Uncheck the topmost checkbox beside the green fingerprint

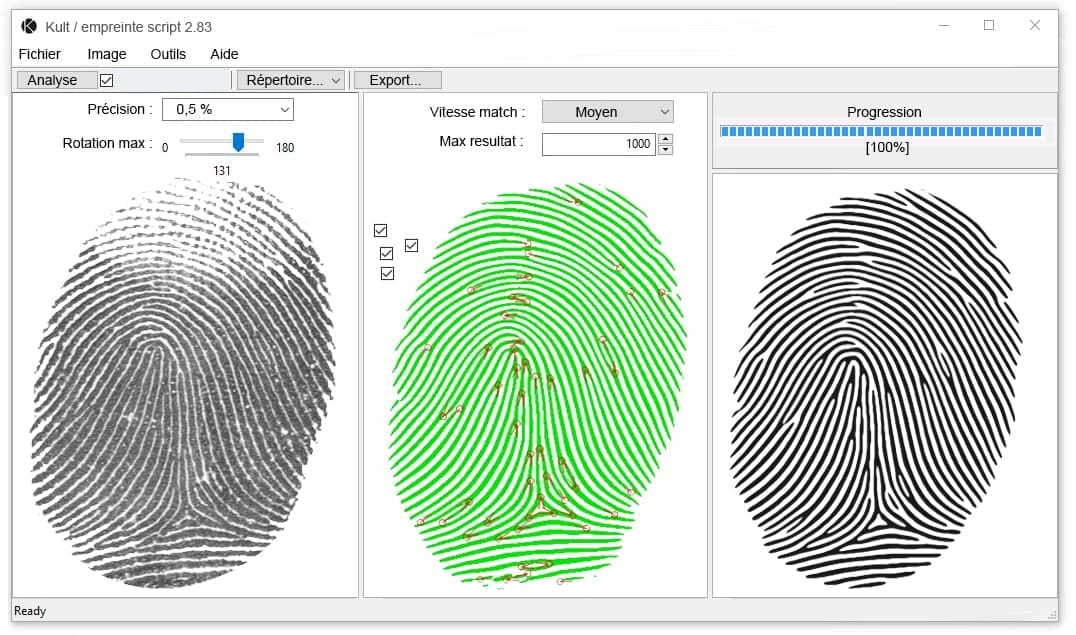tap(380, 230)
